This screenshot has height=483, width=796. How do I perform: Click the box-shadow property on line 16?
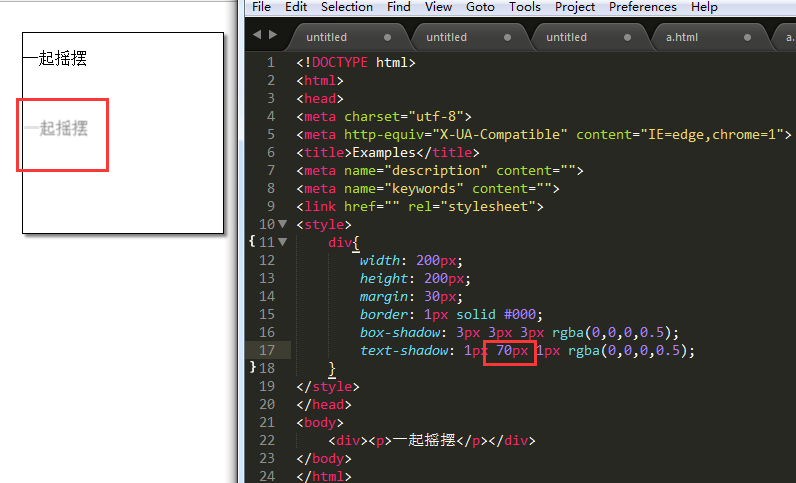click(x=400, y=332)
